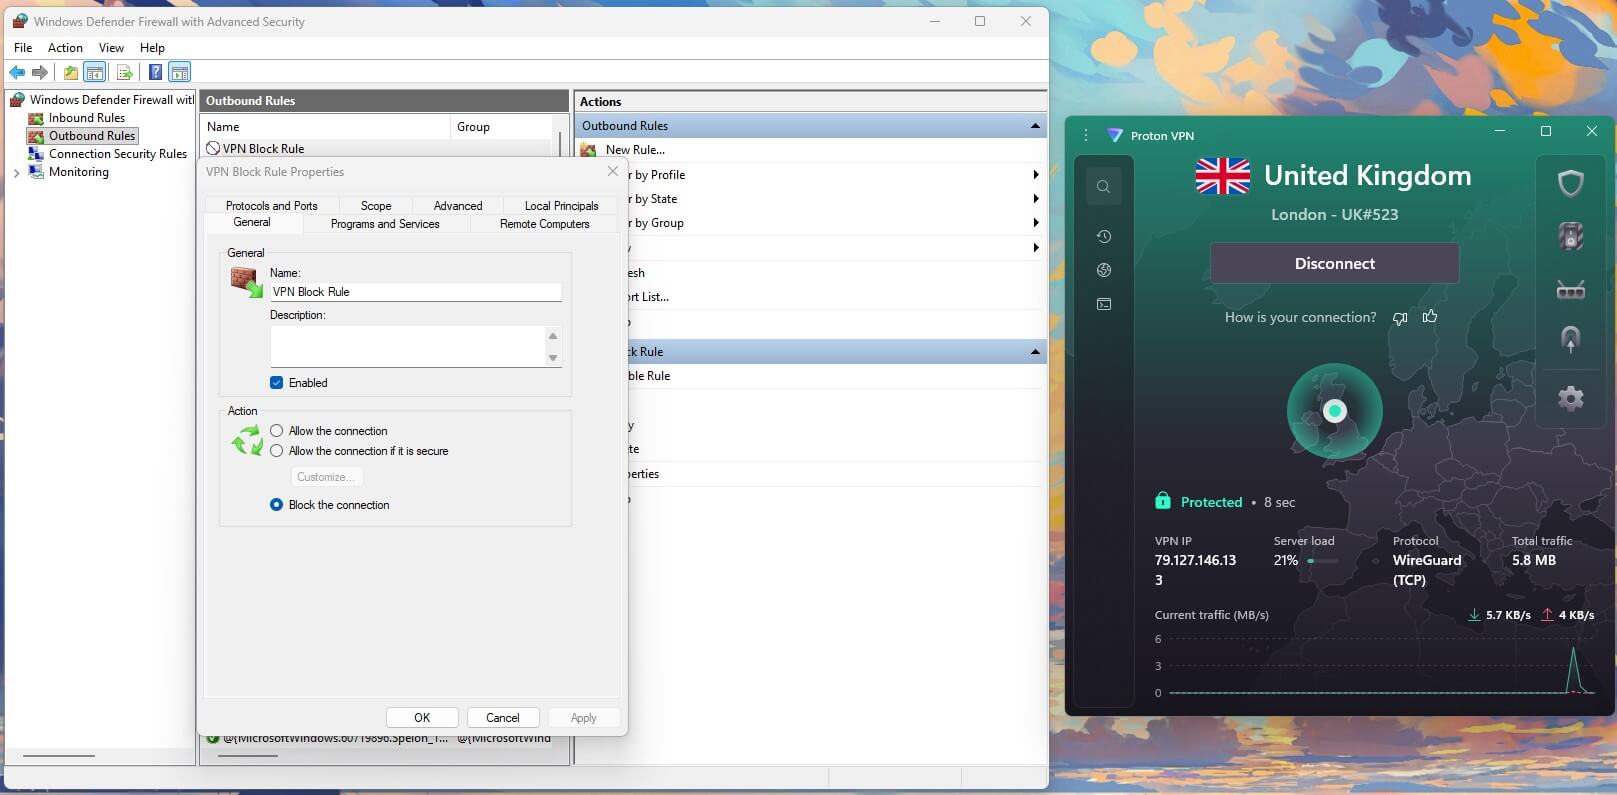Switch to the Advanced tab

point(458,206)
